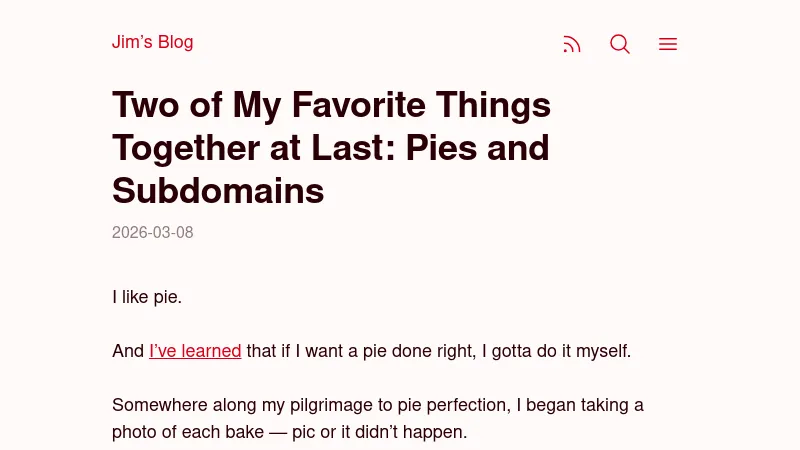Go to the Jim's Blog home link

(x=152, y=42)
